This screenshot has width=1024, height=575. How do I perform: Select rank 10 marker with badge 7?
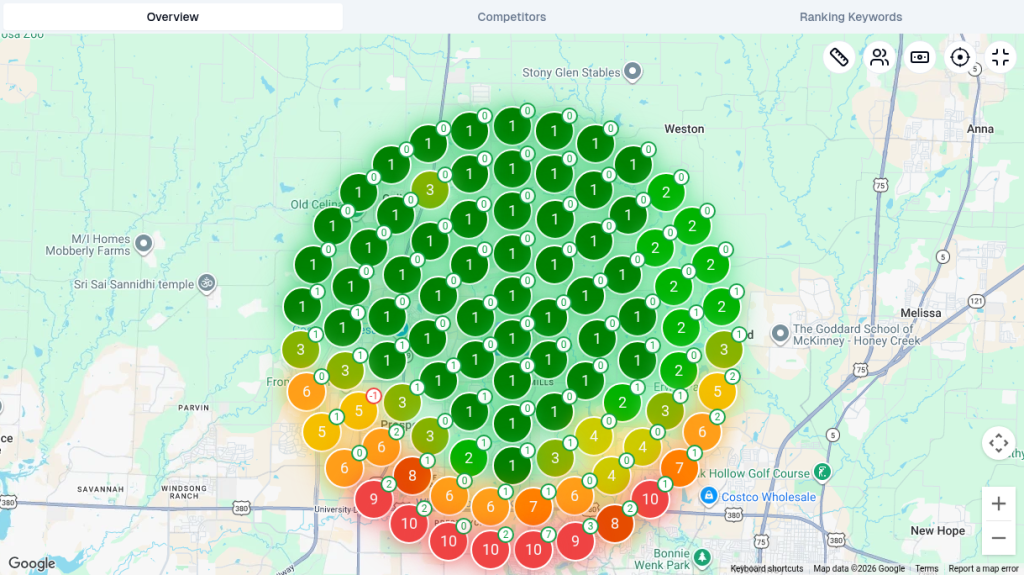click(x=534, y=549)
